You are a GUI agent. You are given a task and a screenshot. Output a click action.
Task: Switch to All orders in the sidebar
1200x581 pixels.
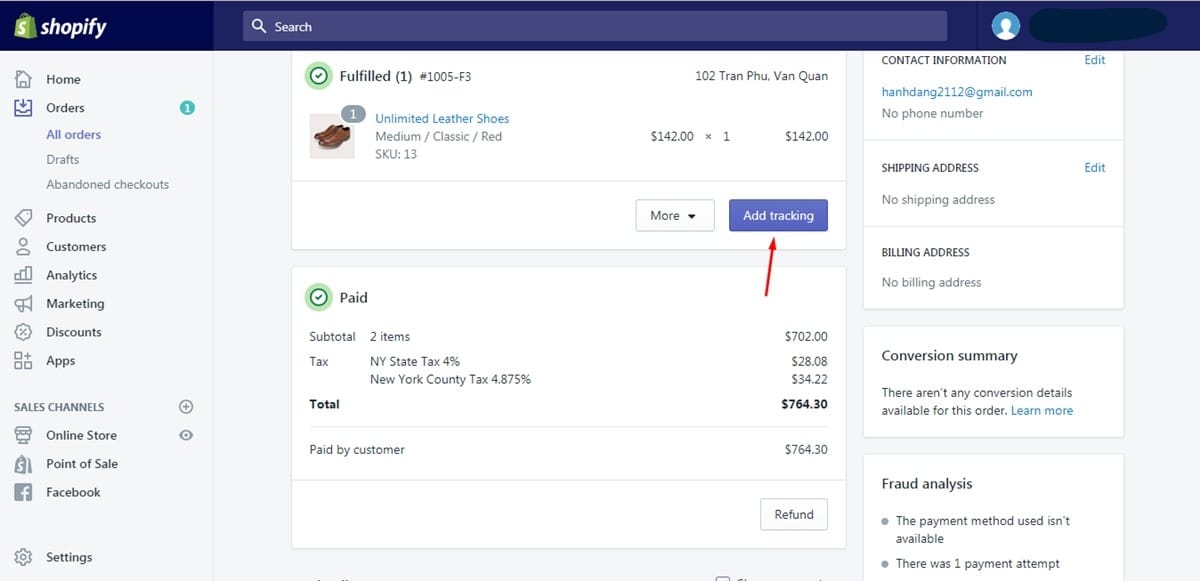tap(73, 134)
